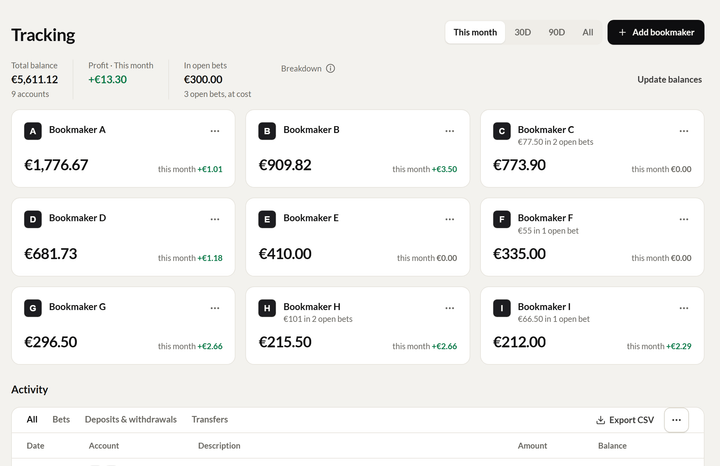Click the A letter badge
Screen dimensions: 720x466
[x=33, y=131]
